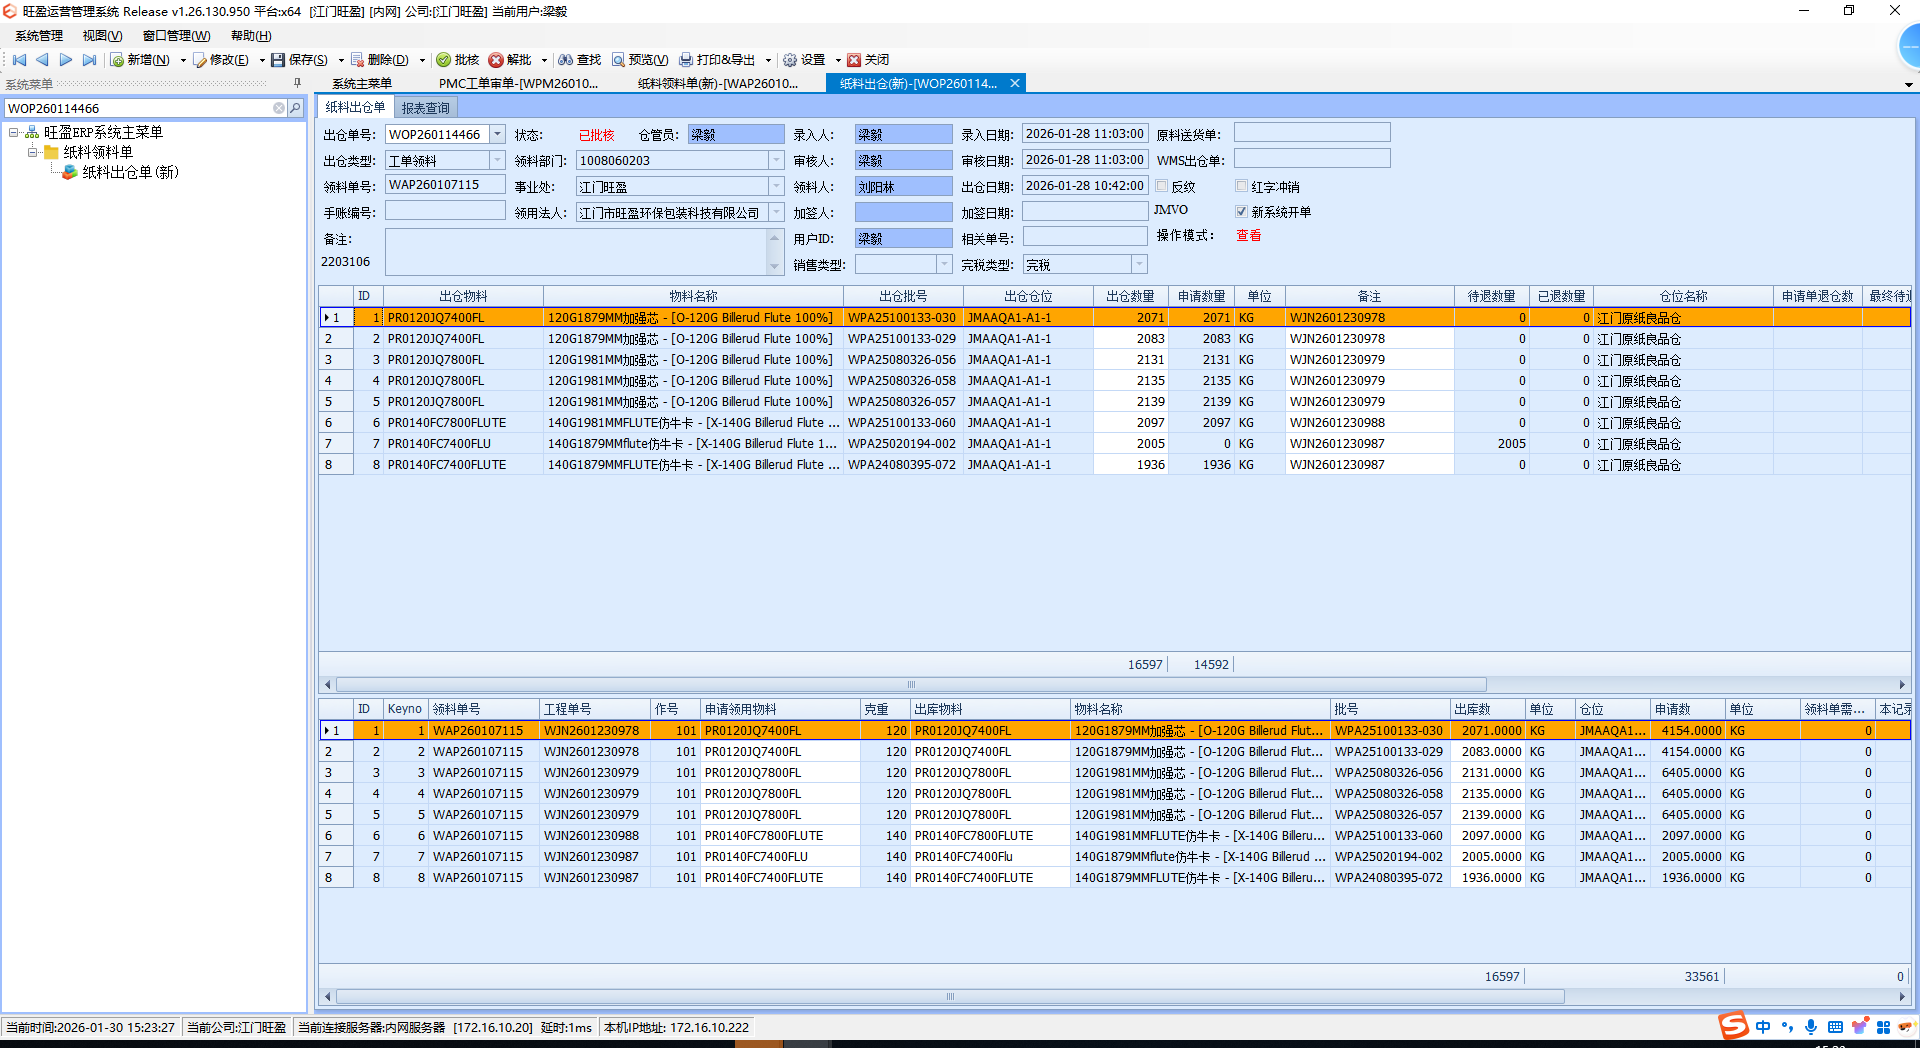Collapse the 旺盈ERP系统主菜单 tree node
This screenshot has width=1920, height=1048.
click(14, 132)
